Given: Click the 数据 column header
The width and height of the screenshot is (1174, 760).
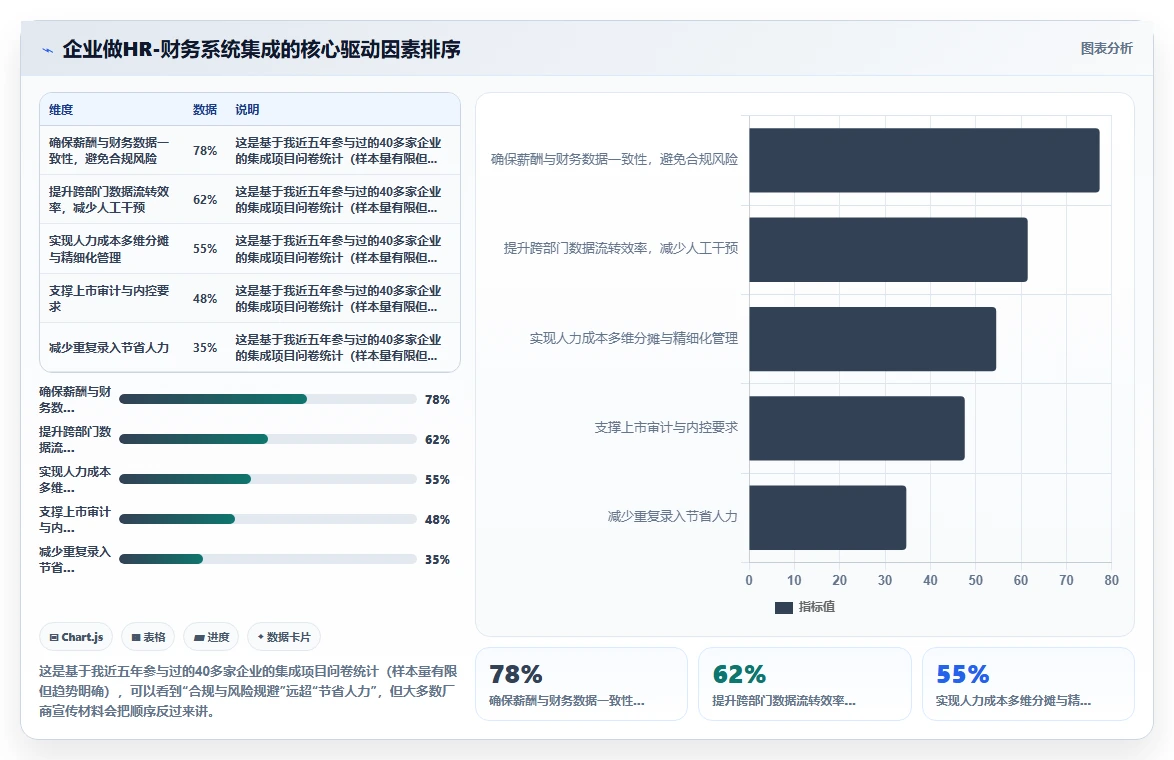Looking at the screenshot, I should (x=204, y=109).
